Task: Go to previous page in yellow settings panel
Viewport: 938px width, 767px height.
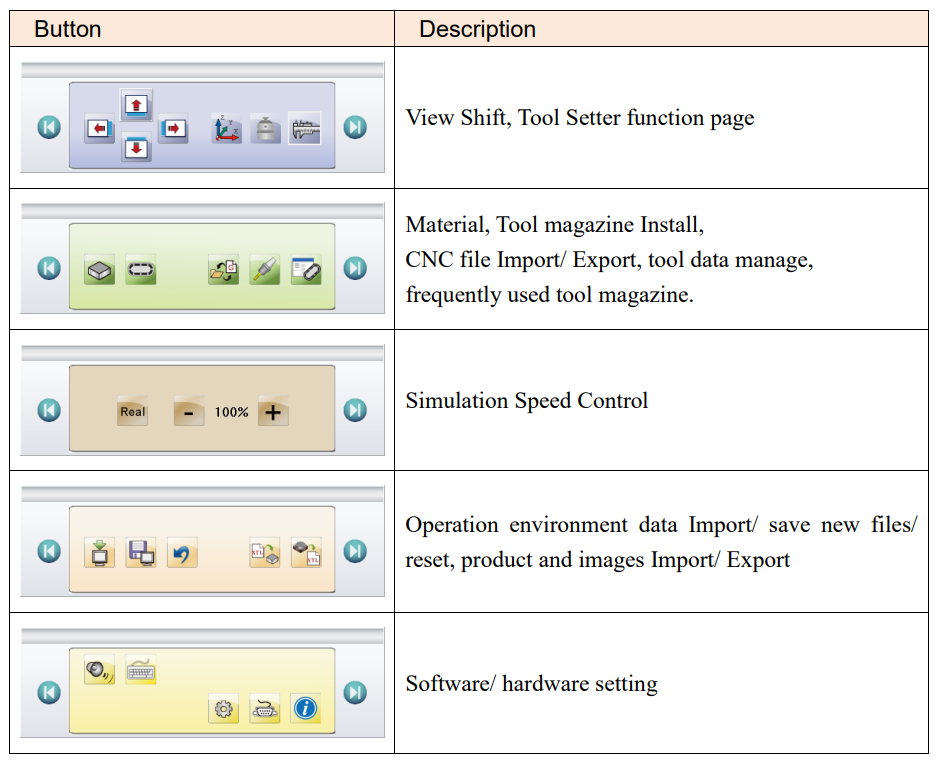Action: coord(49,692)
